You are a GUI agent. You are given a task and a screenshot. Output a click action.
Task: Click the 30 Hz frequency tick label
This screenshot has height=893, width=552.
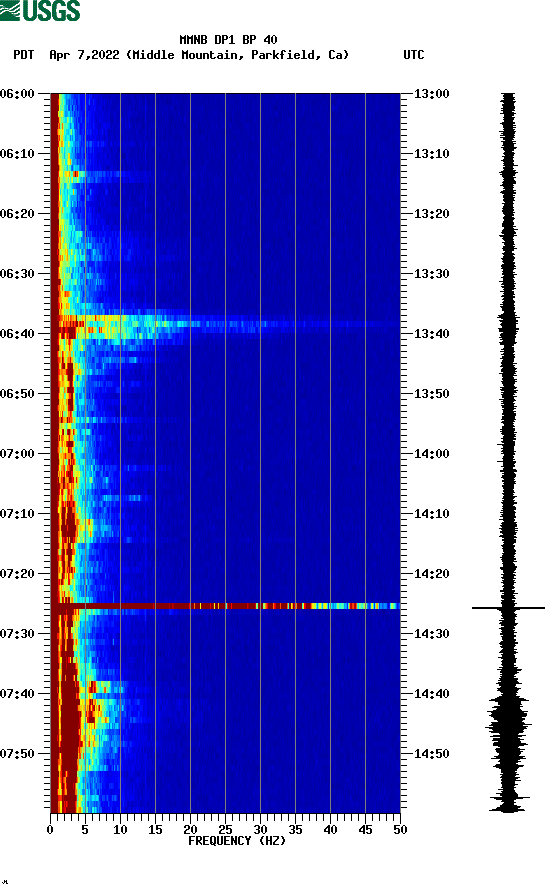point(260,830)
